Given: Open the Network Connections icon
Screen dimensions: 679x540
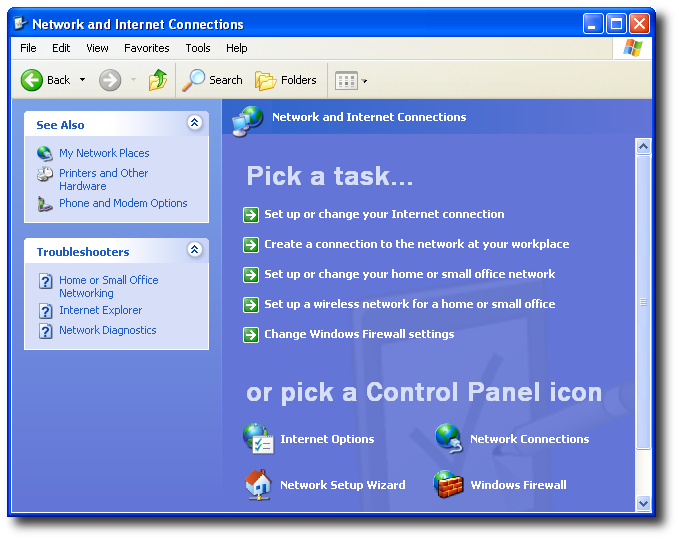Looking at the screenshot, I should [449, 439].
